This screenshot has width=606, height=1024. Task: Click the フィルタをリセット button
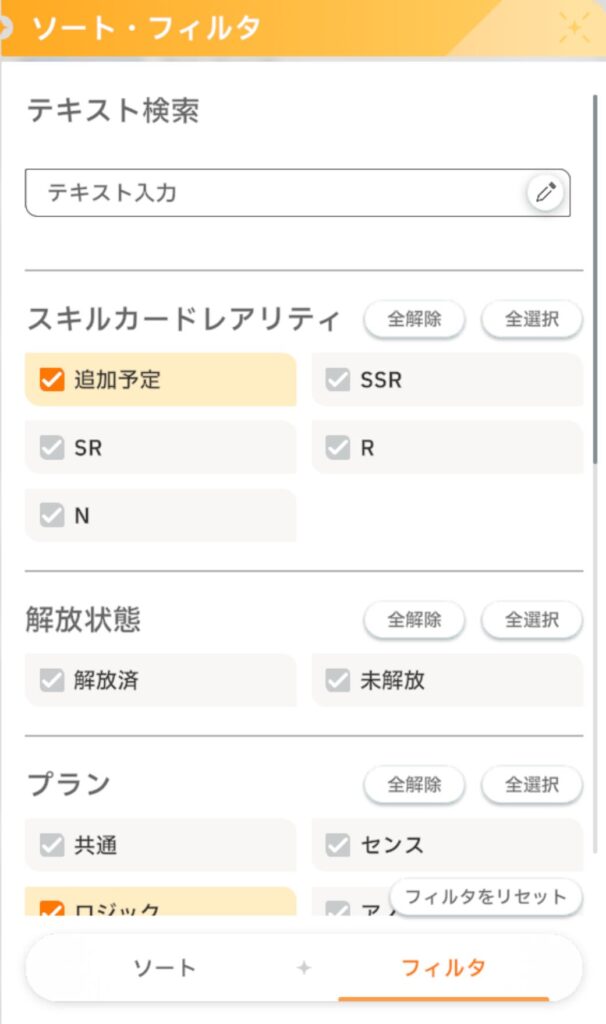point(485,896)
